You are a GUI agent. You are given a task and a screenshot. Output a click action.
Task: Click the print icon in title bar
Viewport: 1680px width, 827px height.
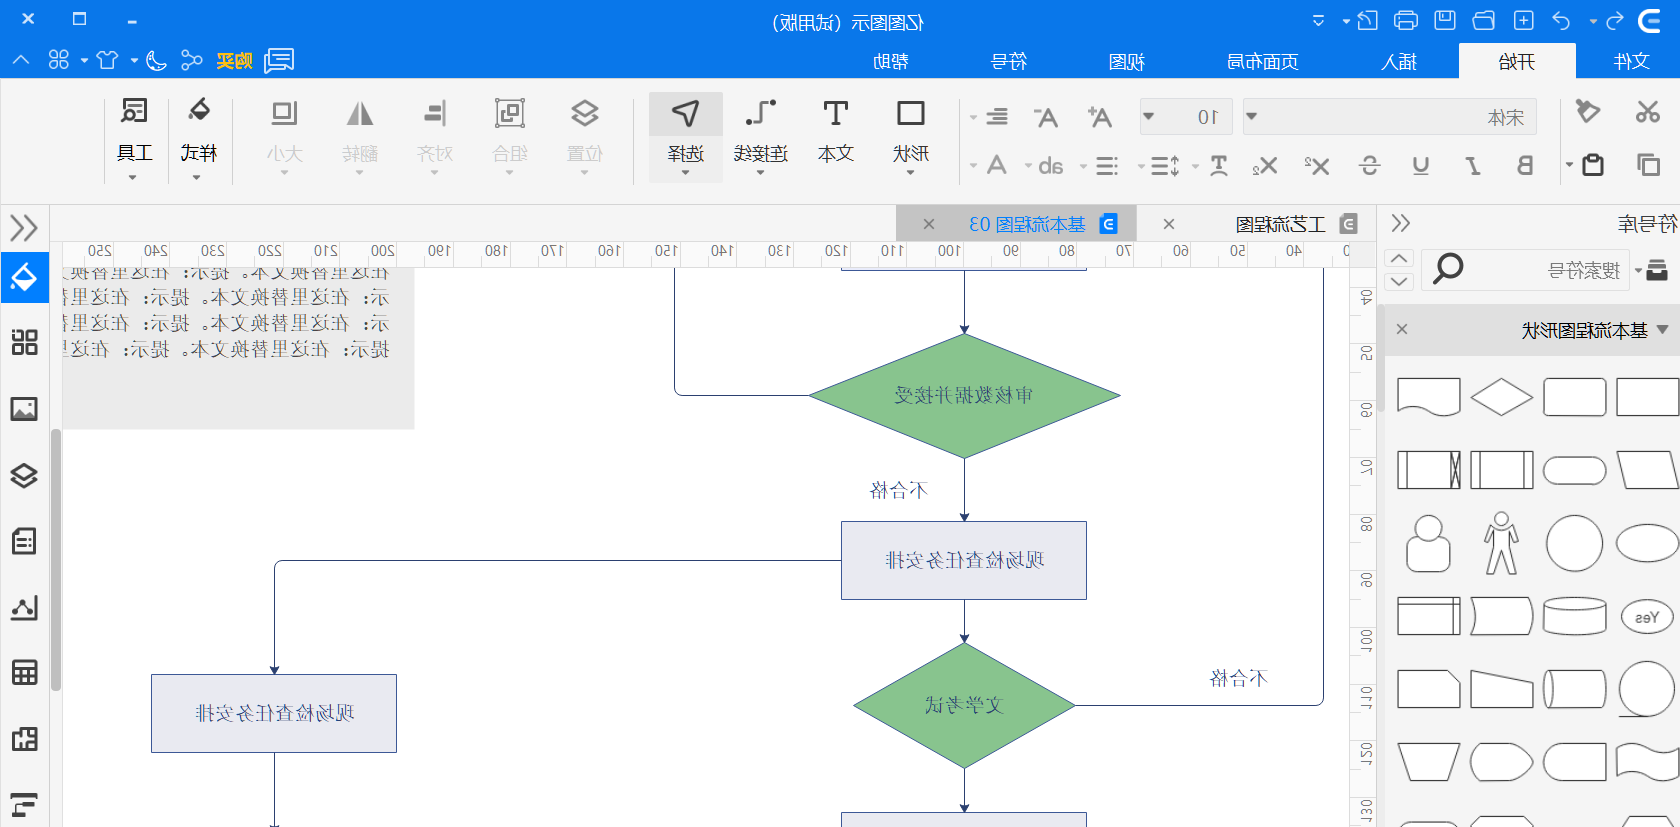(x=1406, y=20)
